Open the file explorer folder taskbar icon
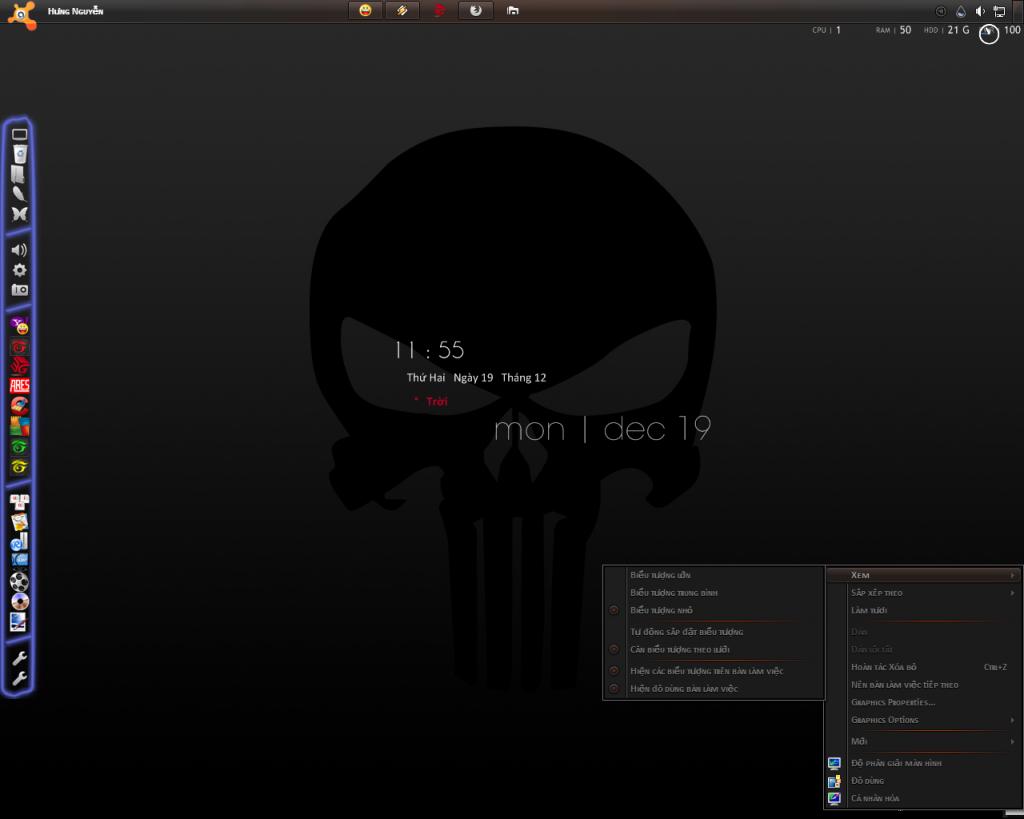Screen dimensions: 1024x819 click(x=513, y=10)
